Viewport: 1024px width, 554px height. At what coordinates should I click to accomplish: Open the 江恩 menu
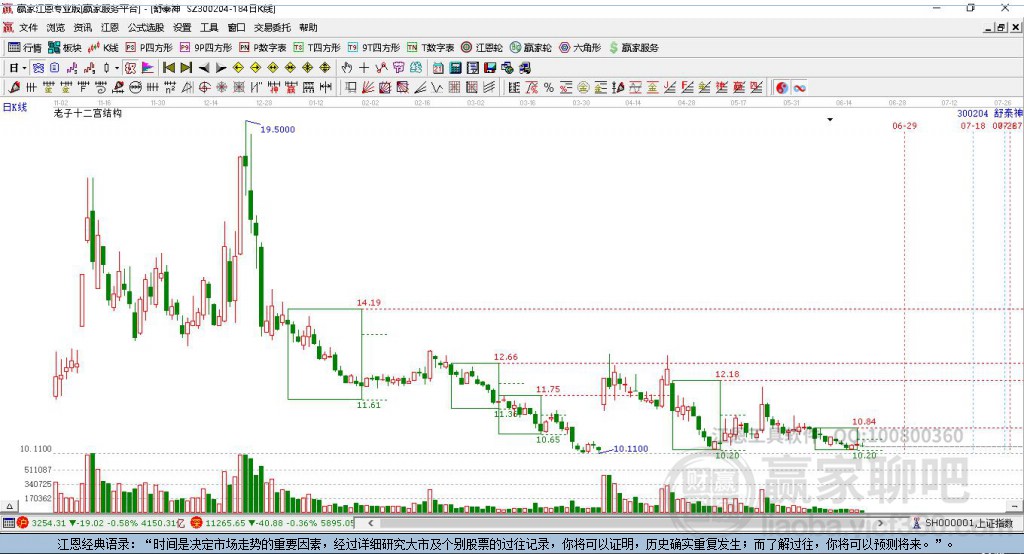point(110,27)
